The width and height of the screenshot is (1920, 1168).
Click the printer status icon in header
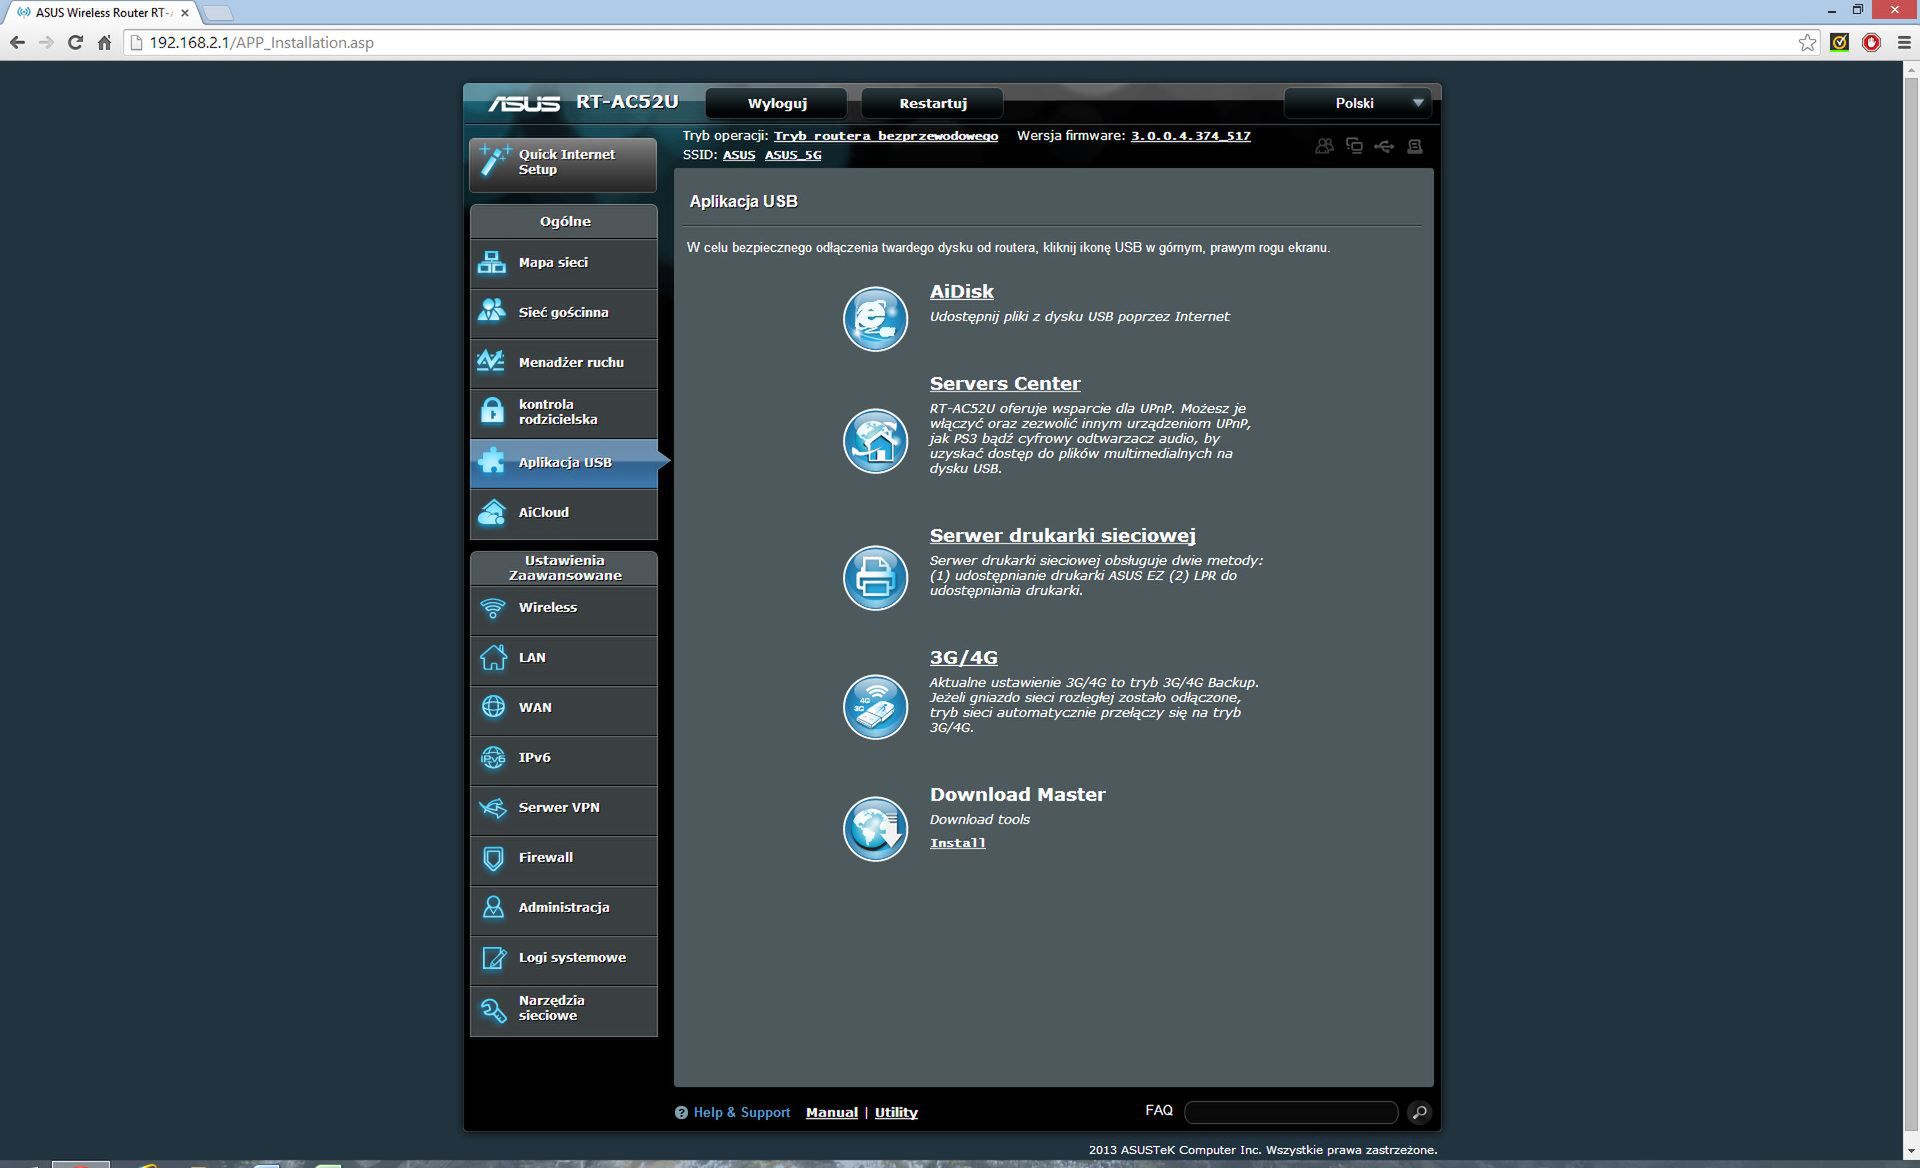pyautogui.click(x=1414, y=146)
